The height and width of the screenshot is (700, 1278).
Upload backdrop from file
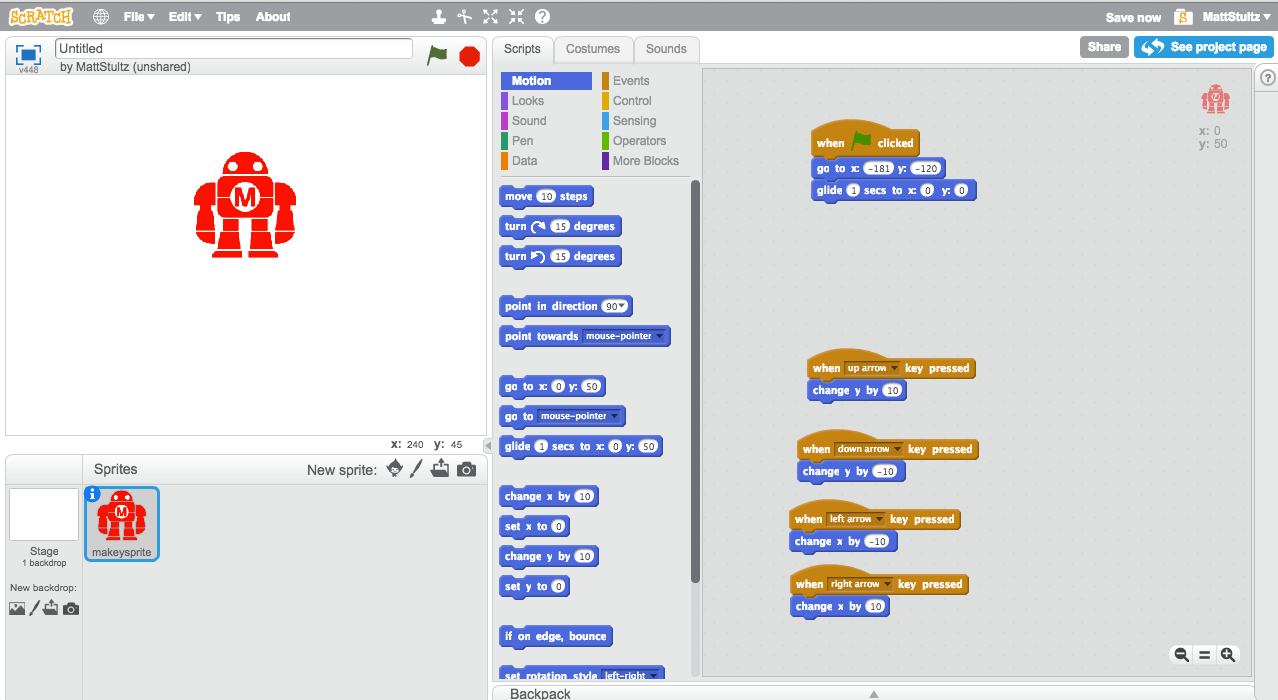[51, 608]
